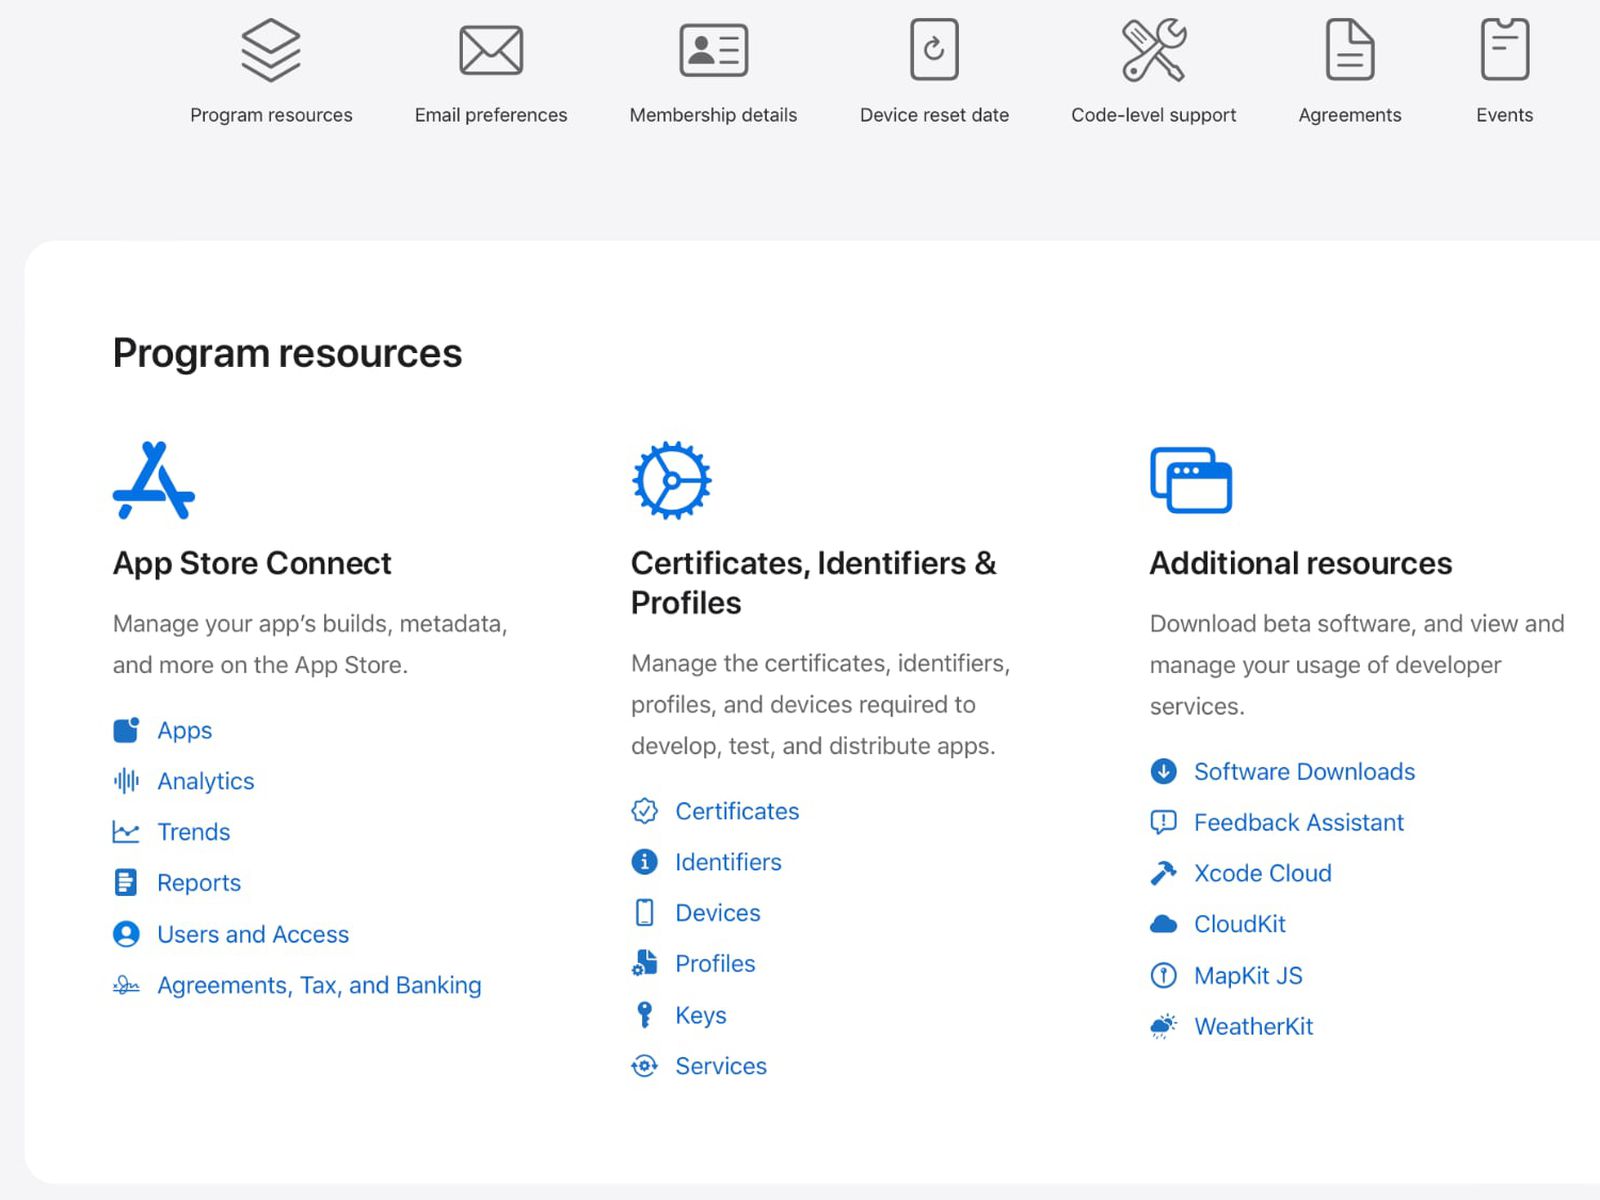Click the Analytics waveform icon

pos(126,781)
